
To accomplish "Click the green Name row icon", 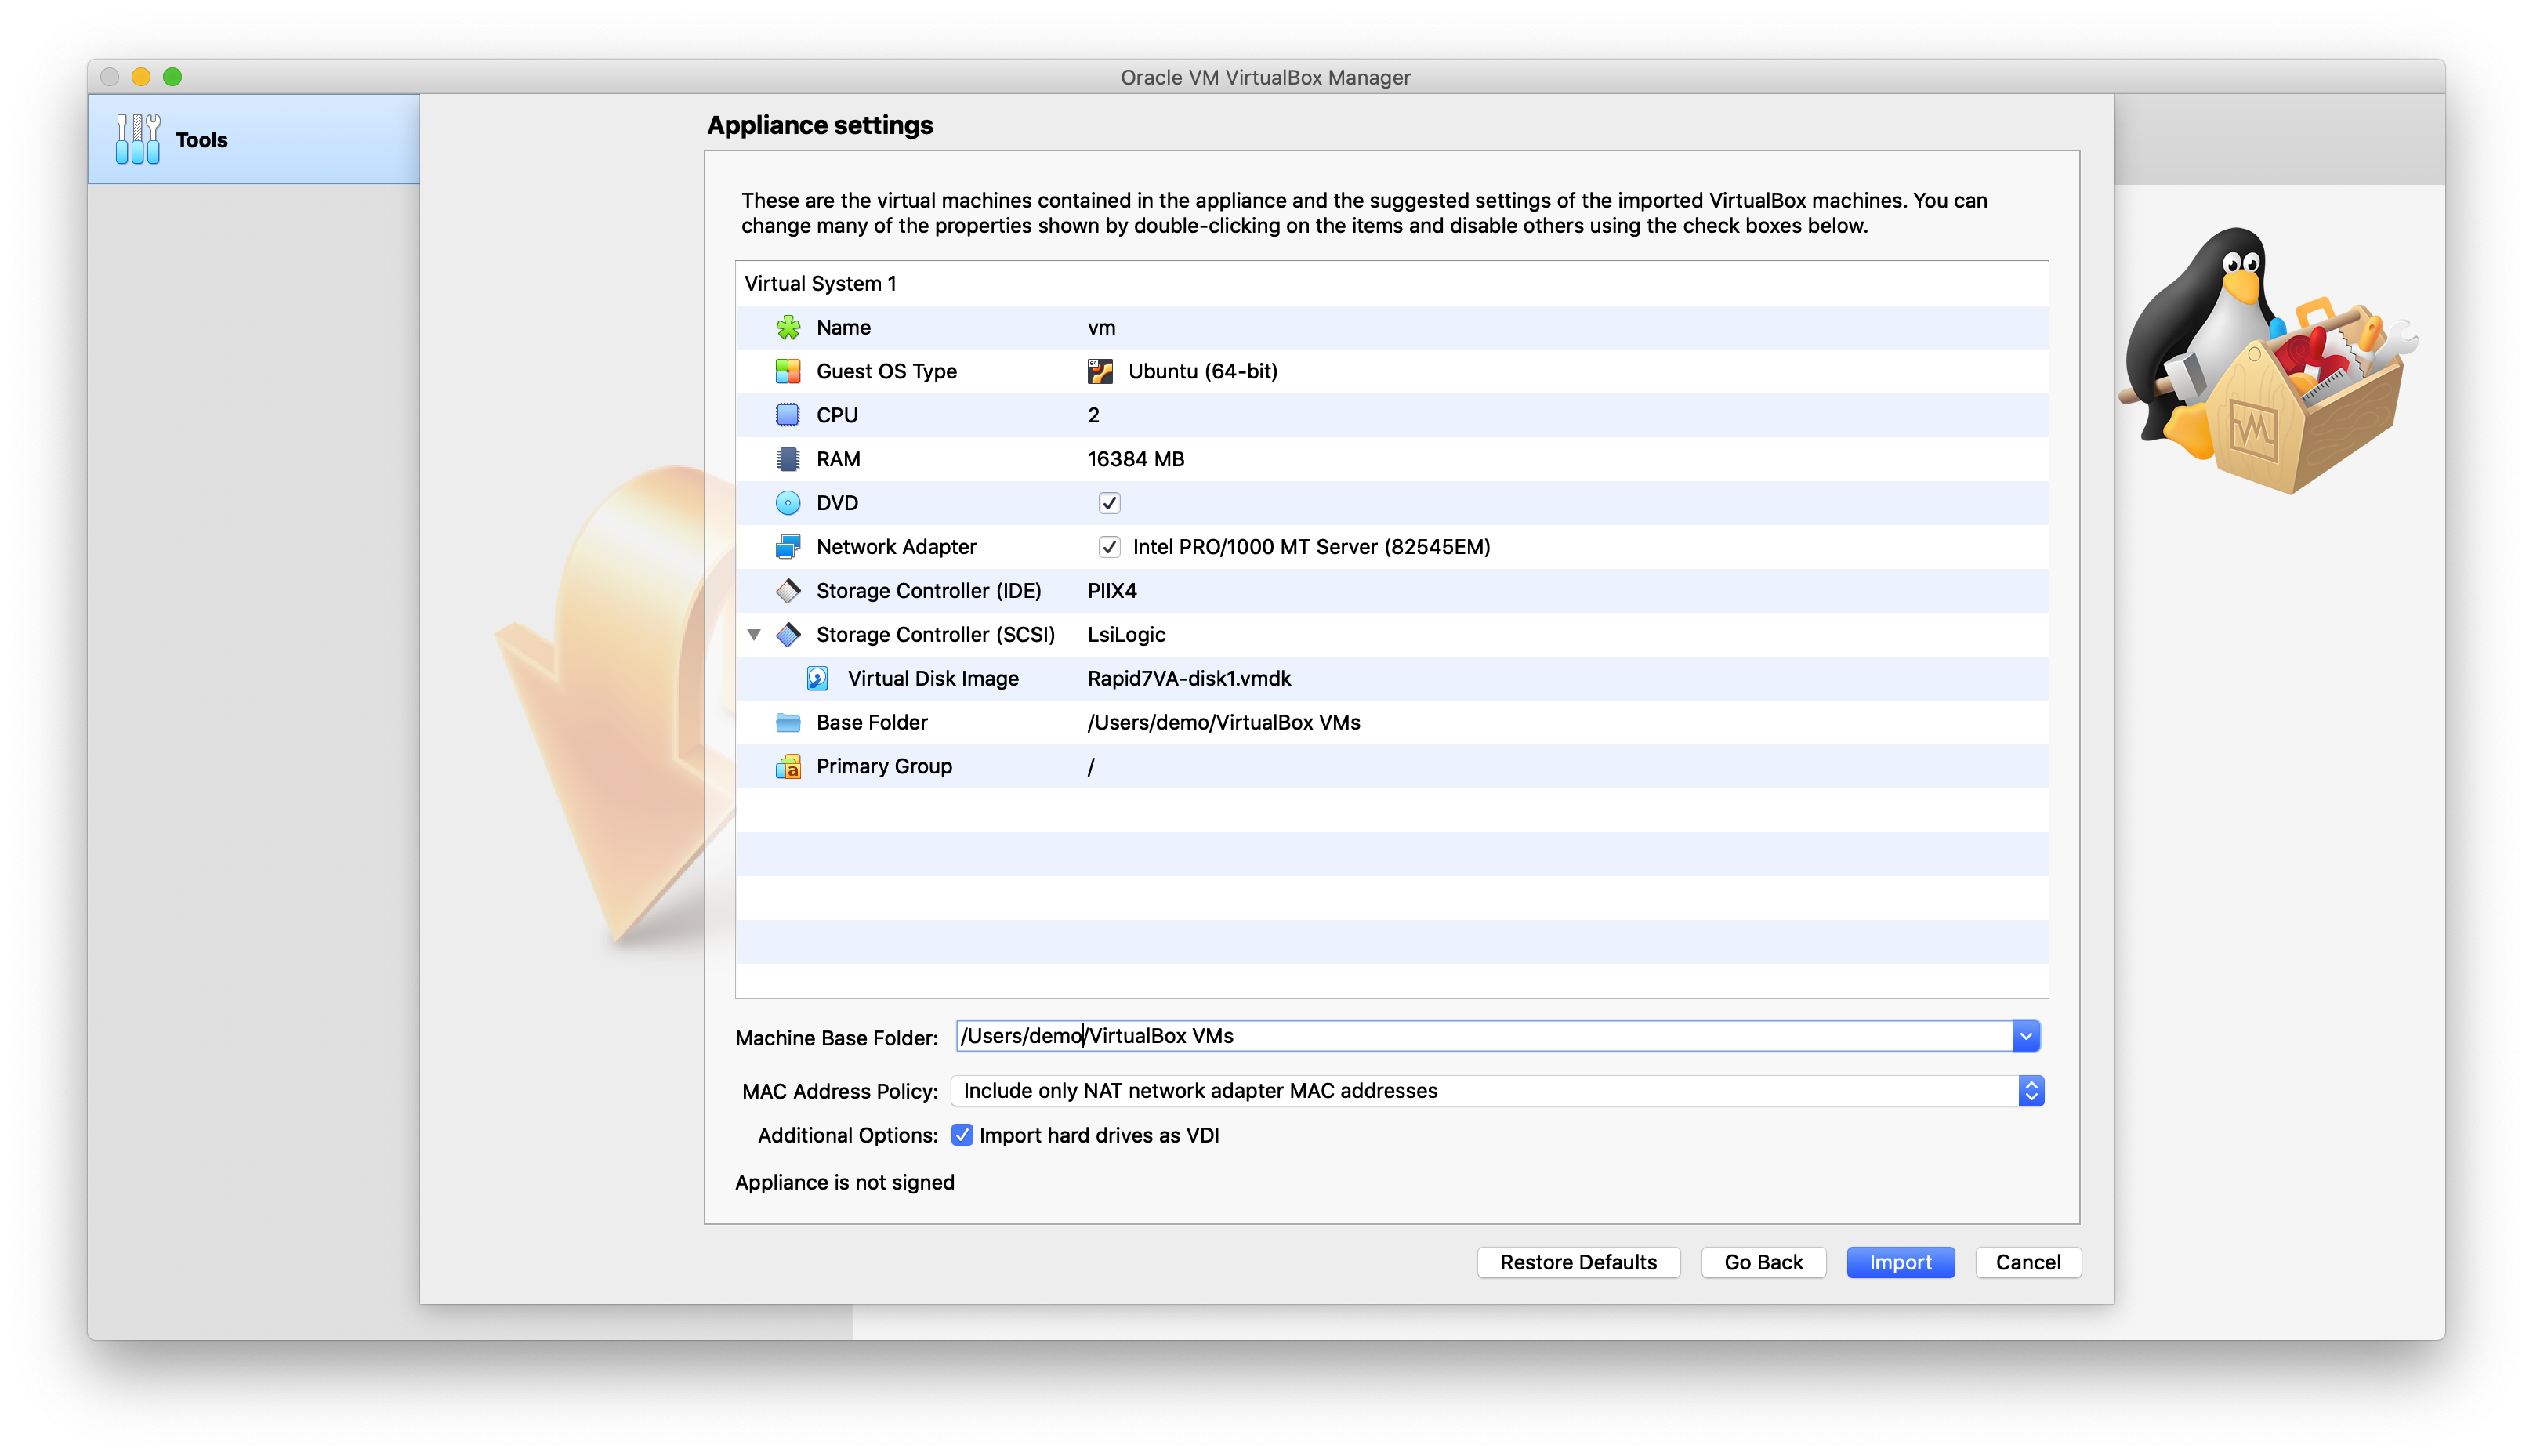I will coord(788,327).
